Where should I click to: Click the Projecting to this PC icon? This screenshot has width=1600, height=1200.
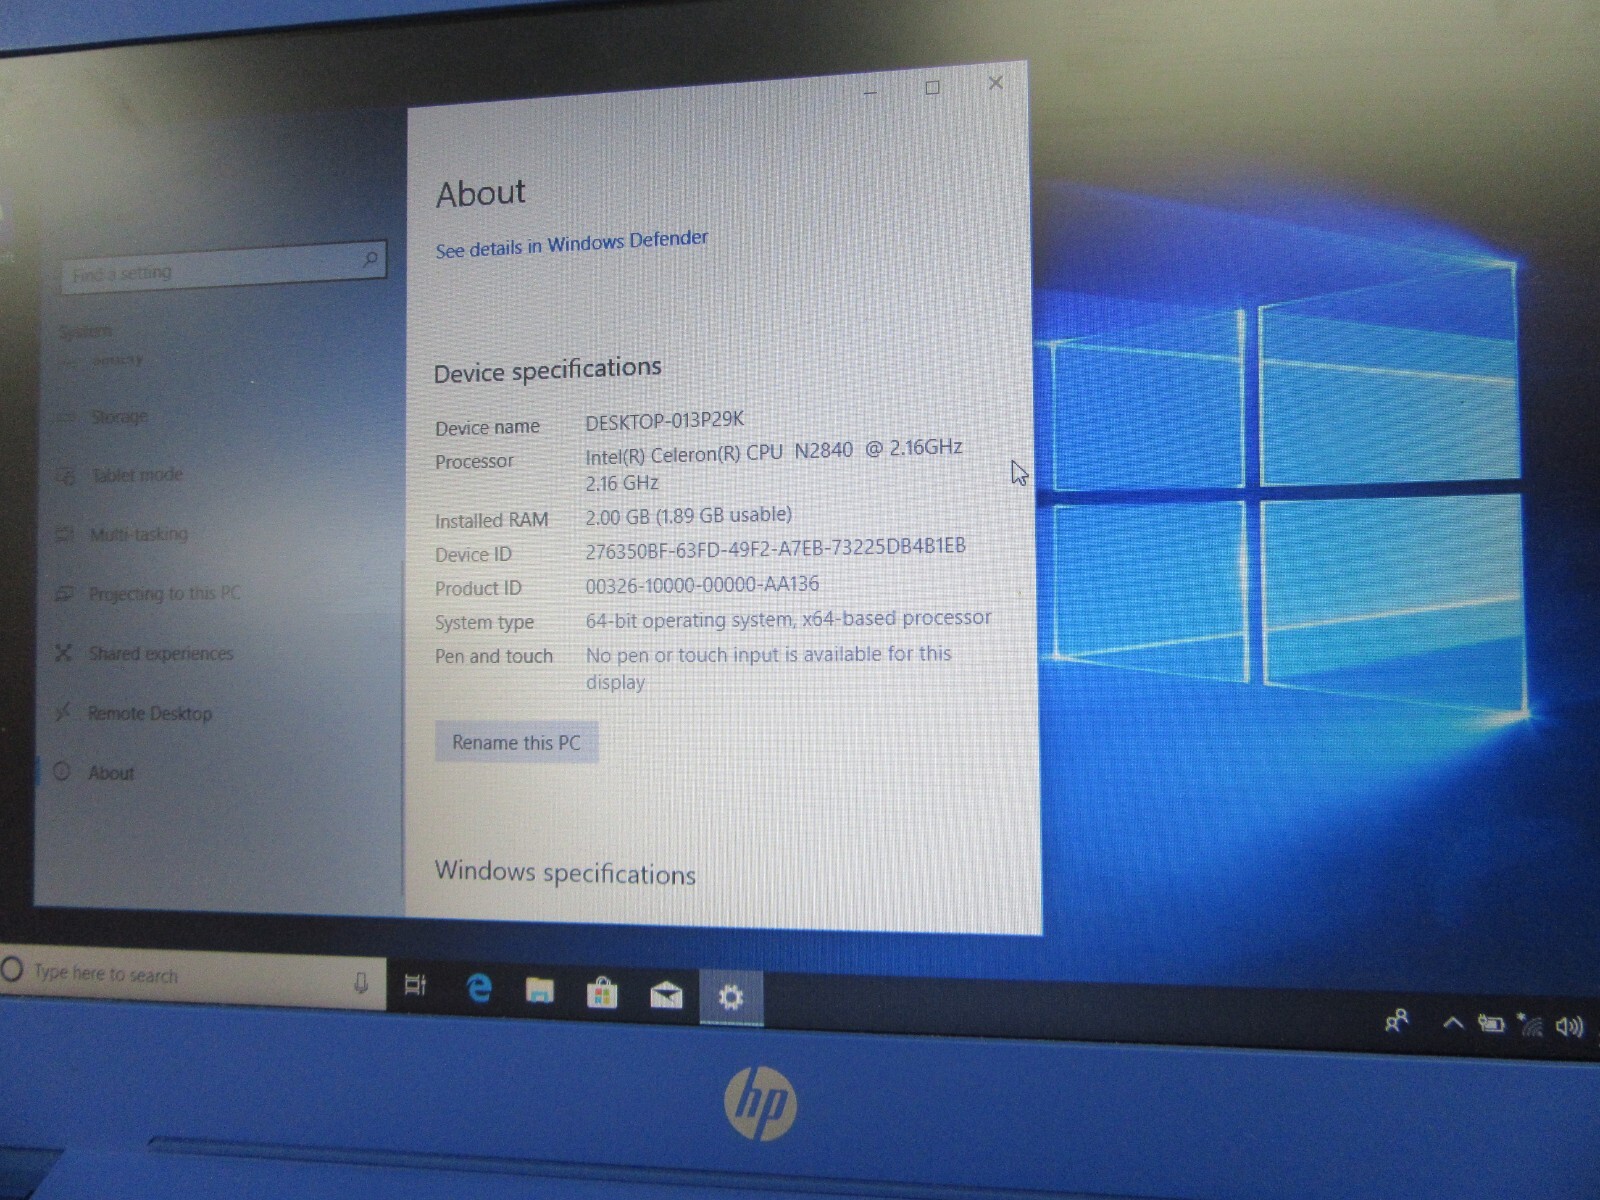(x=64, y=594)
